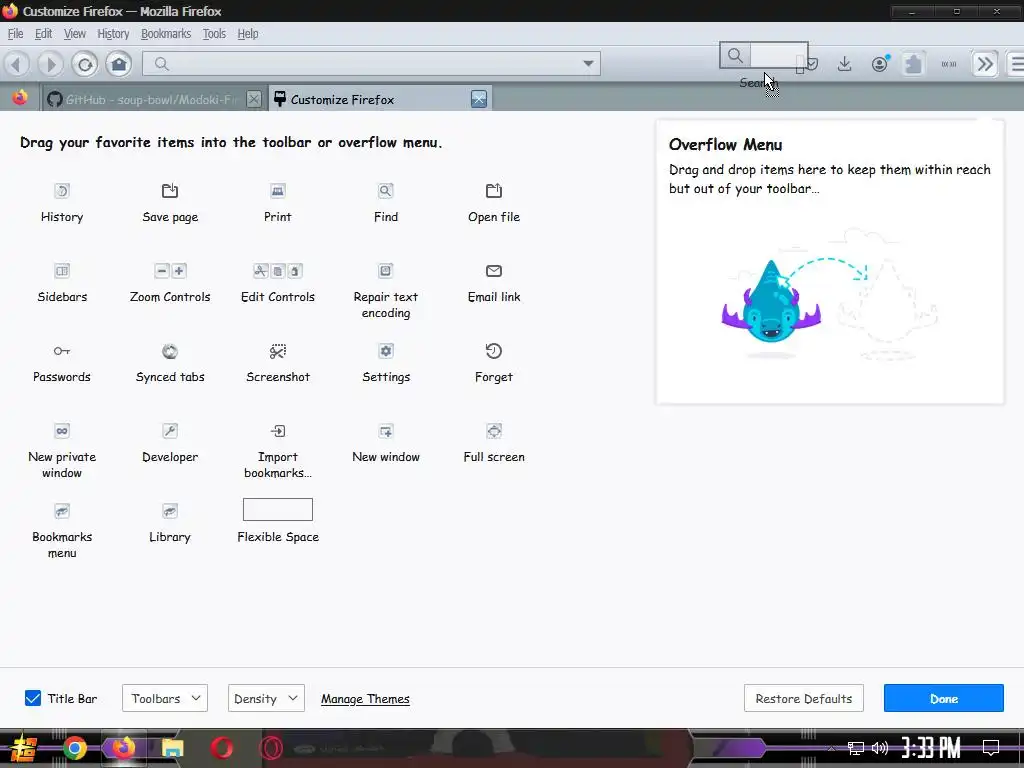Screen dimensions: 1024x768
Task: Close the GitHub tab
Action: (x=254, y=99)
